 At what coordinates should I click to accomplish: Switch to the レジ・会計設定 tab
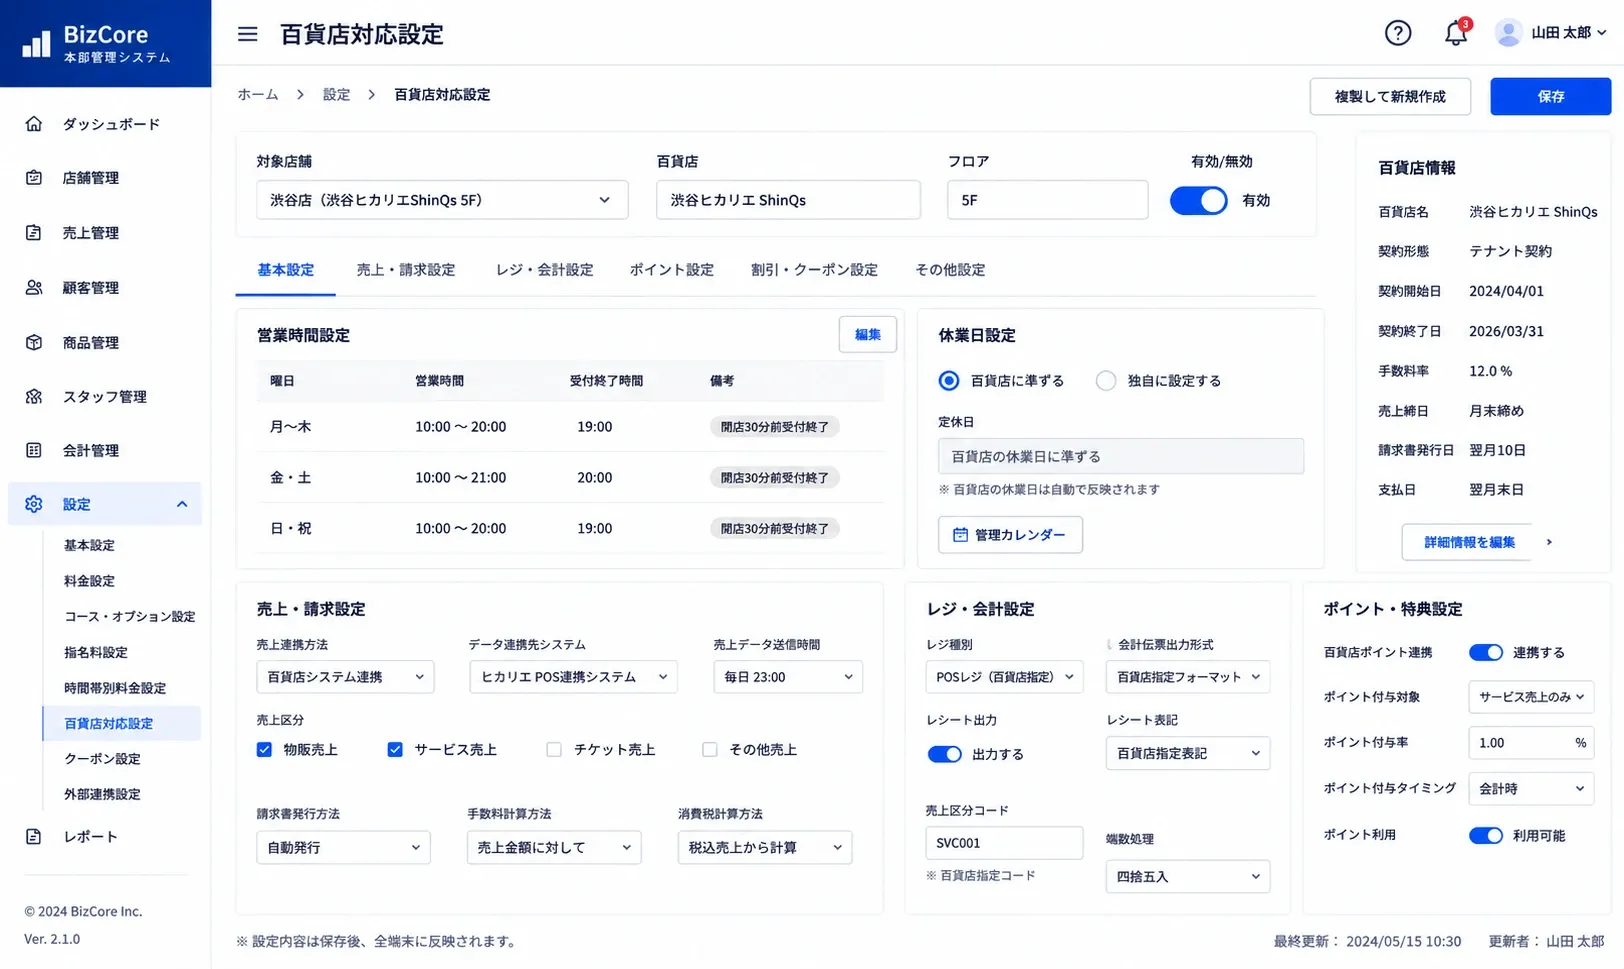pyautogui.click(x=545, y=270)
